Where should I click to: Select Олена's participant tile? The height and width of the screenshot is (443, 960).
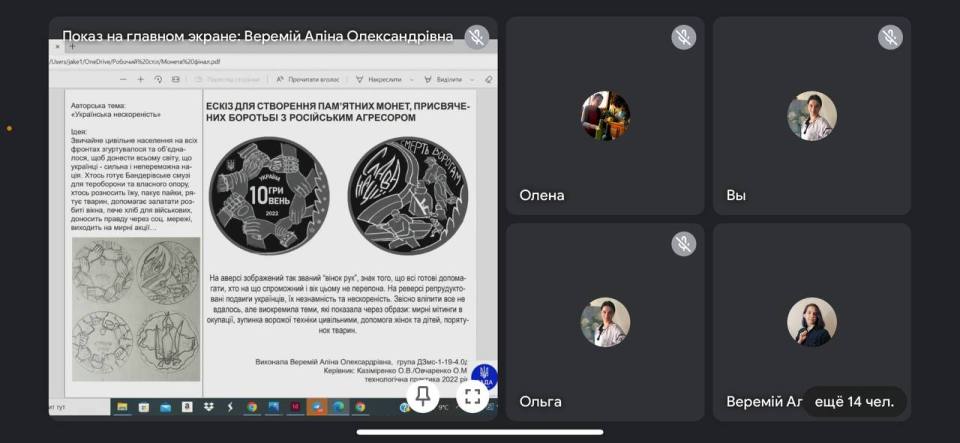605,116
